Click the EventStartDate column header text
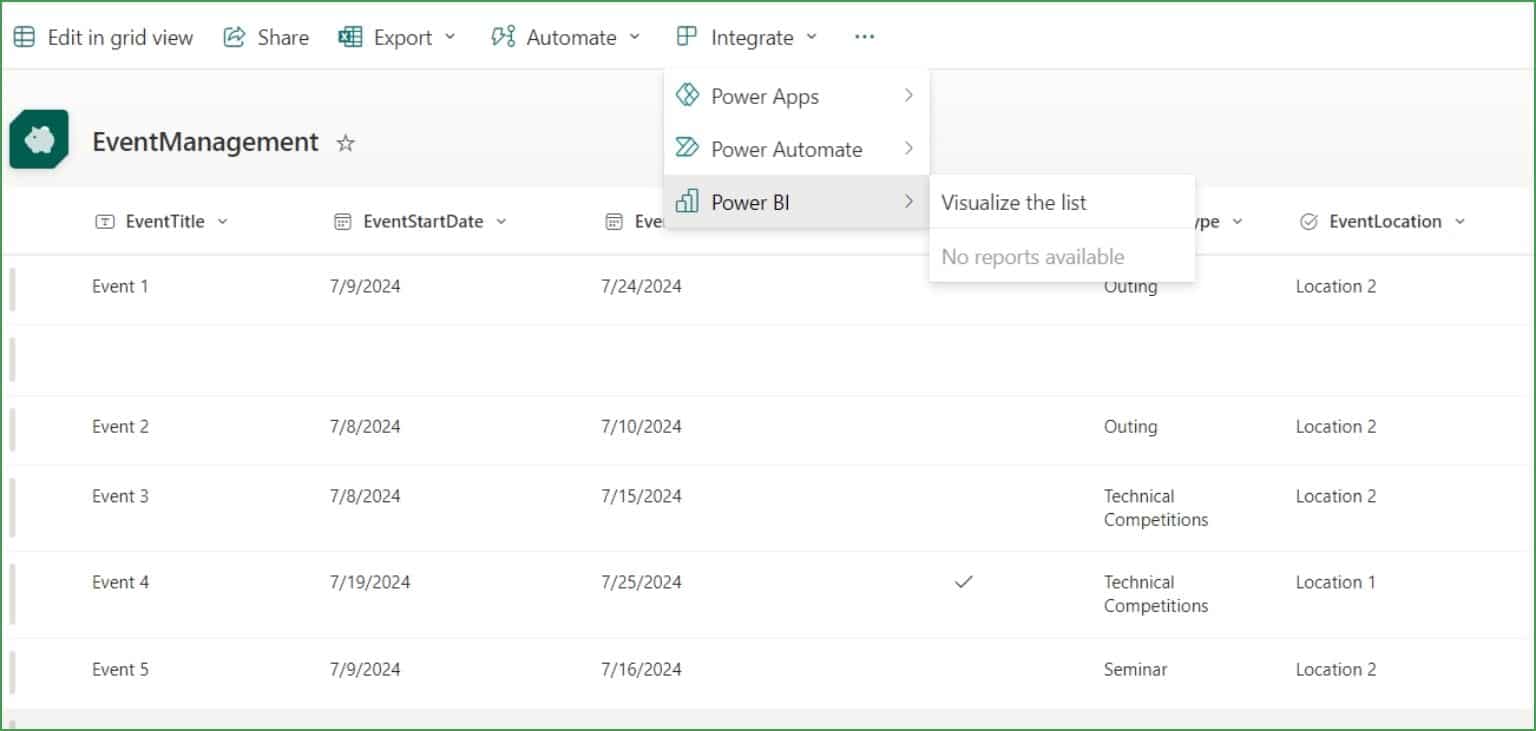 (x=423, y=222)
